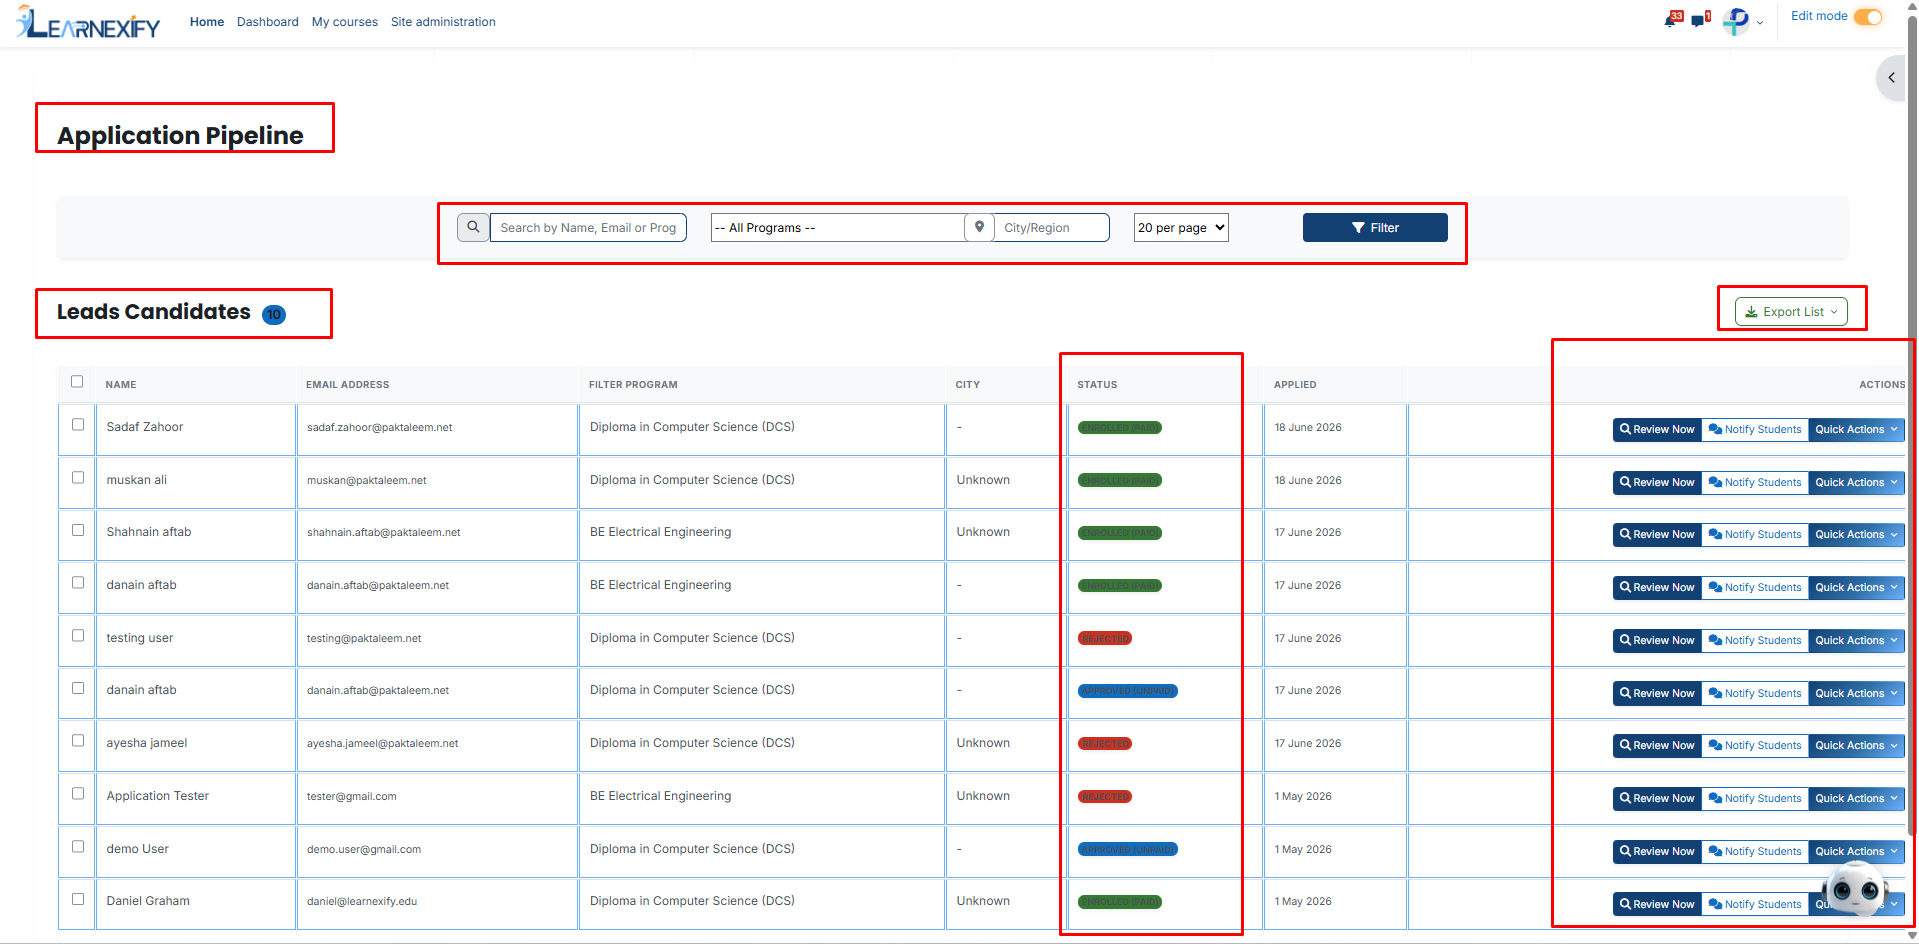Click Notify Students for Shahnain aftab
The width and height of the screenshot is (1919, 944).
pos(1755,535)
